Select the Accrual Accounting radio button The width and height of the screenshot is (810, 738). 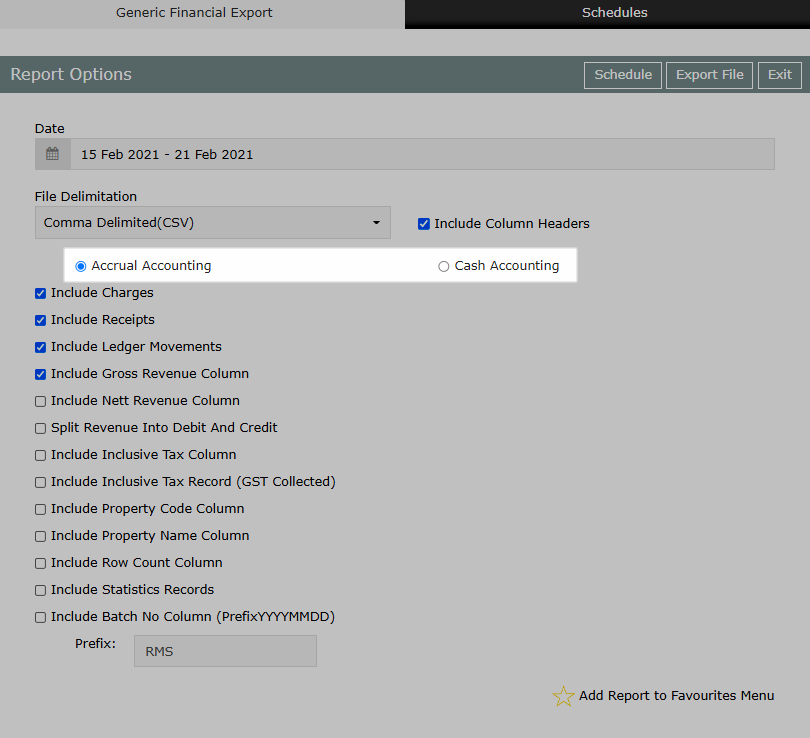(x=81, y=266)
